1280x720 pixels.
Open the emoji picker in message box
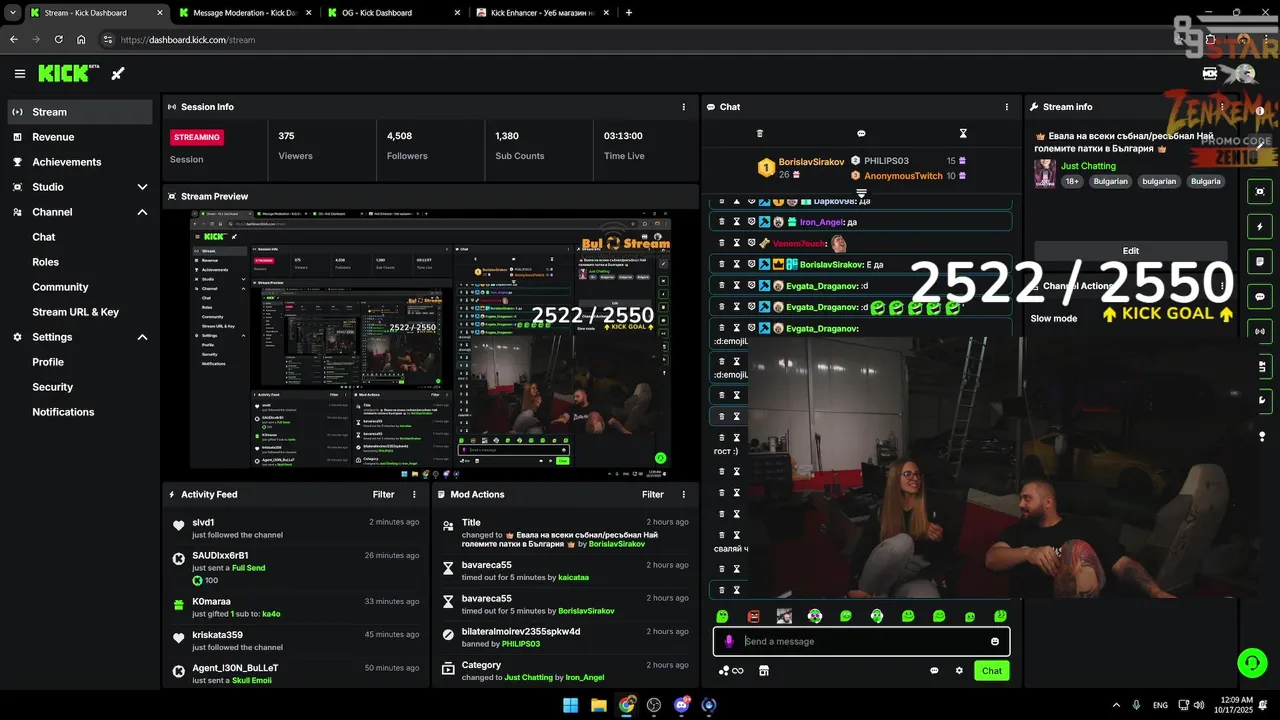[x=994, y=641]
